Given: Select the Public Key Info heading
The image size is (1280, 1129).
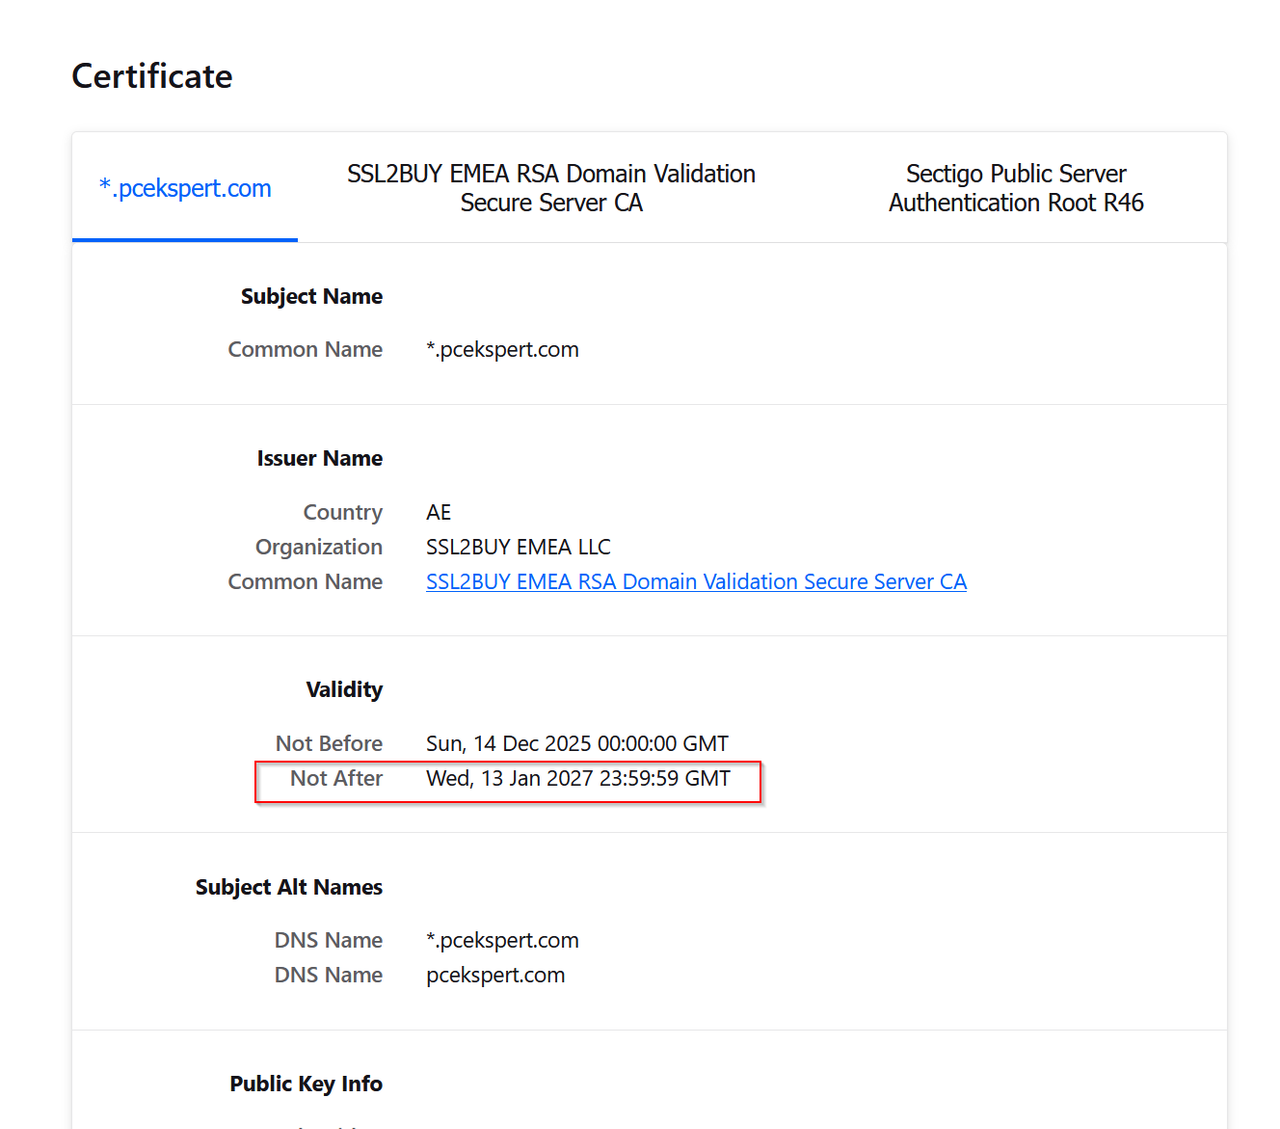Looking at the screenshot, I should point(306,1084).
